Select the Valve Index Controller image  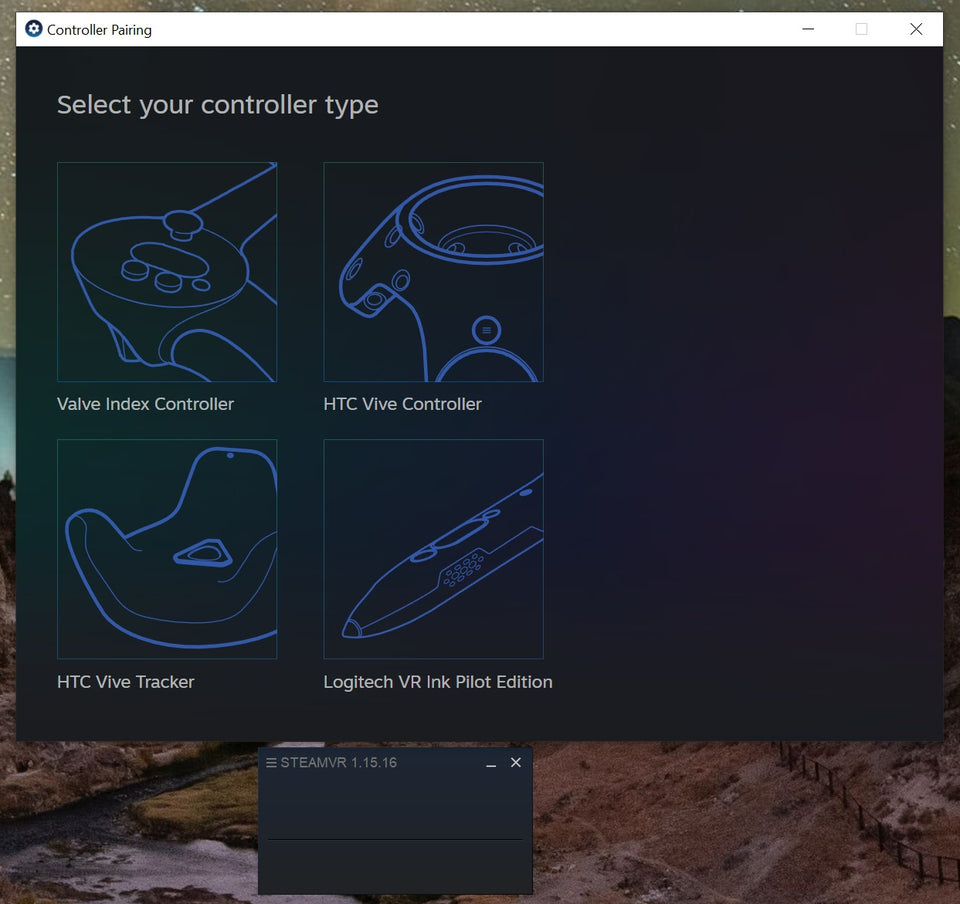167,272
